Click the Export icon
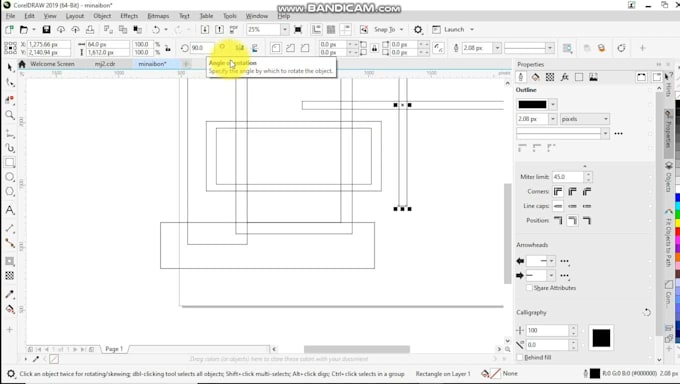Screen dimensions: 680x384 (219, 30)
